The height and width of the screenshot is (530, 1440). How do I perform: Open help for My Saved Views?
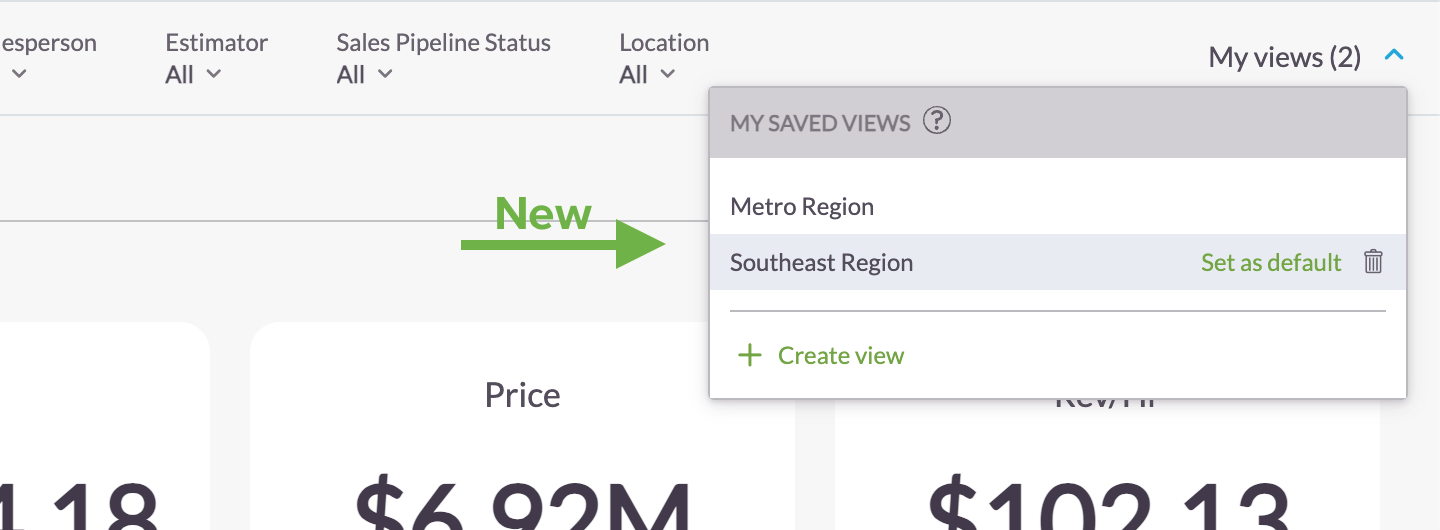click(936, 122)
